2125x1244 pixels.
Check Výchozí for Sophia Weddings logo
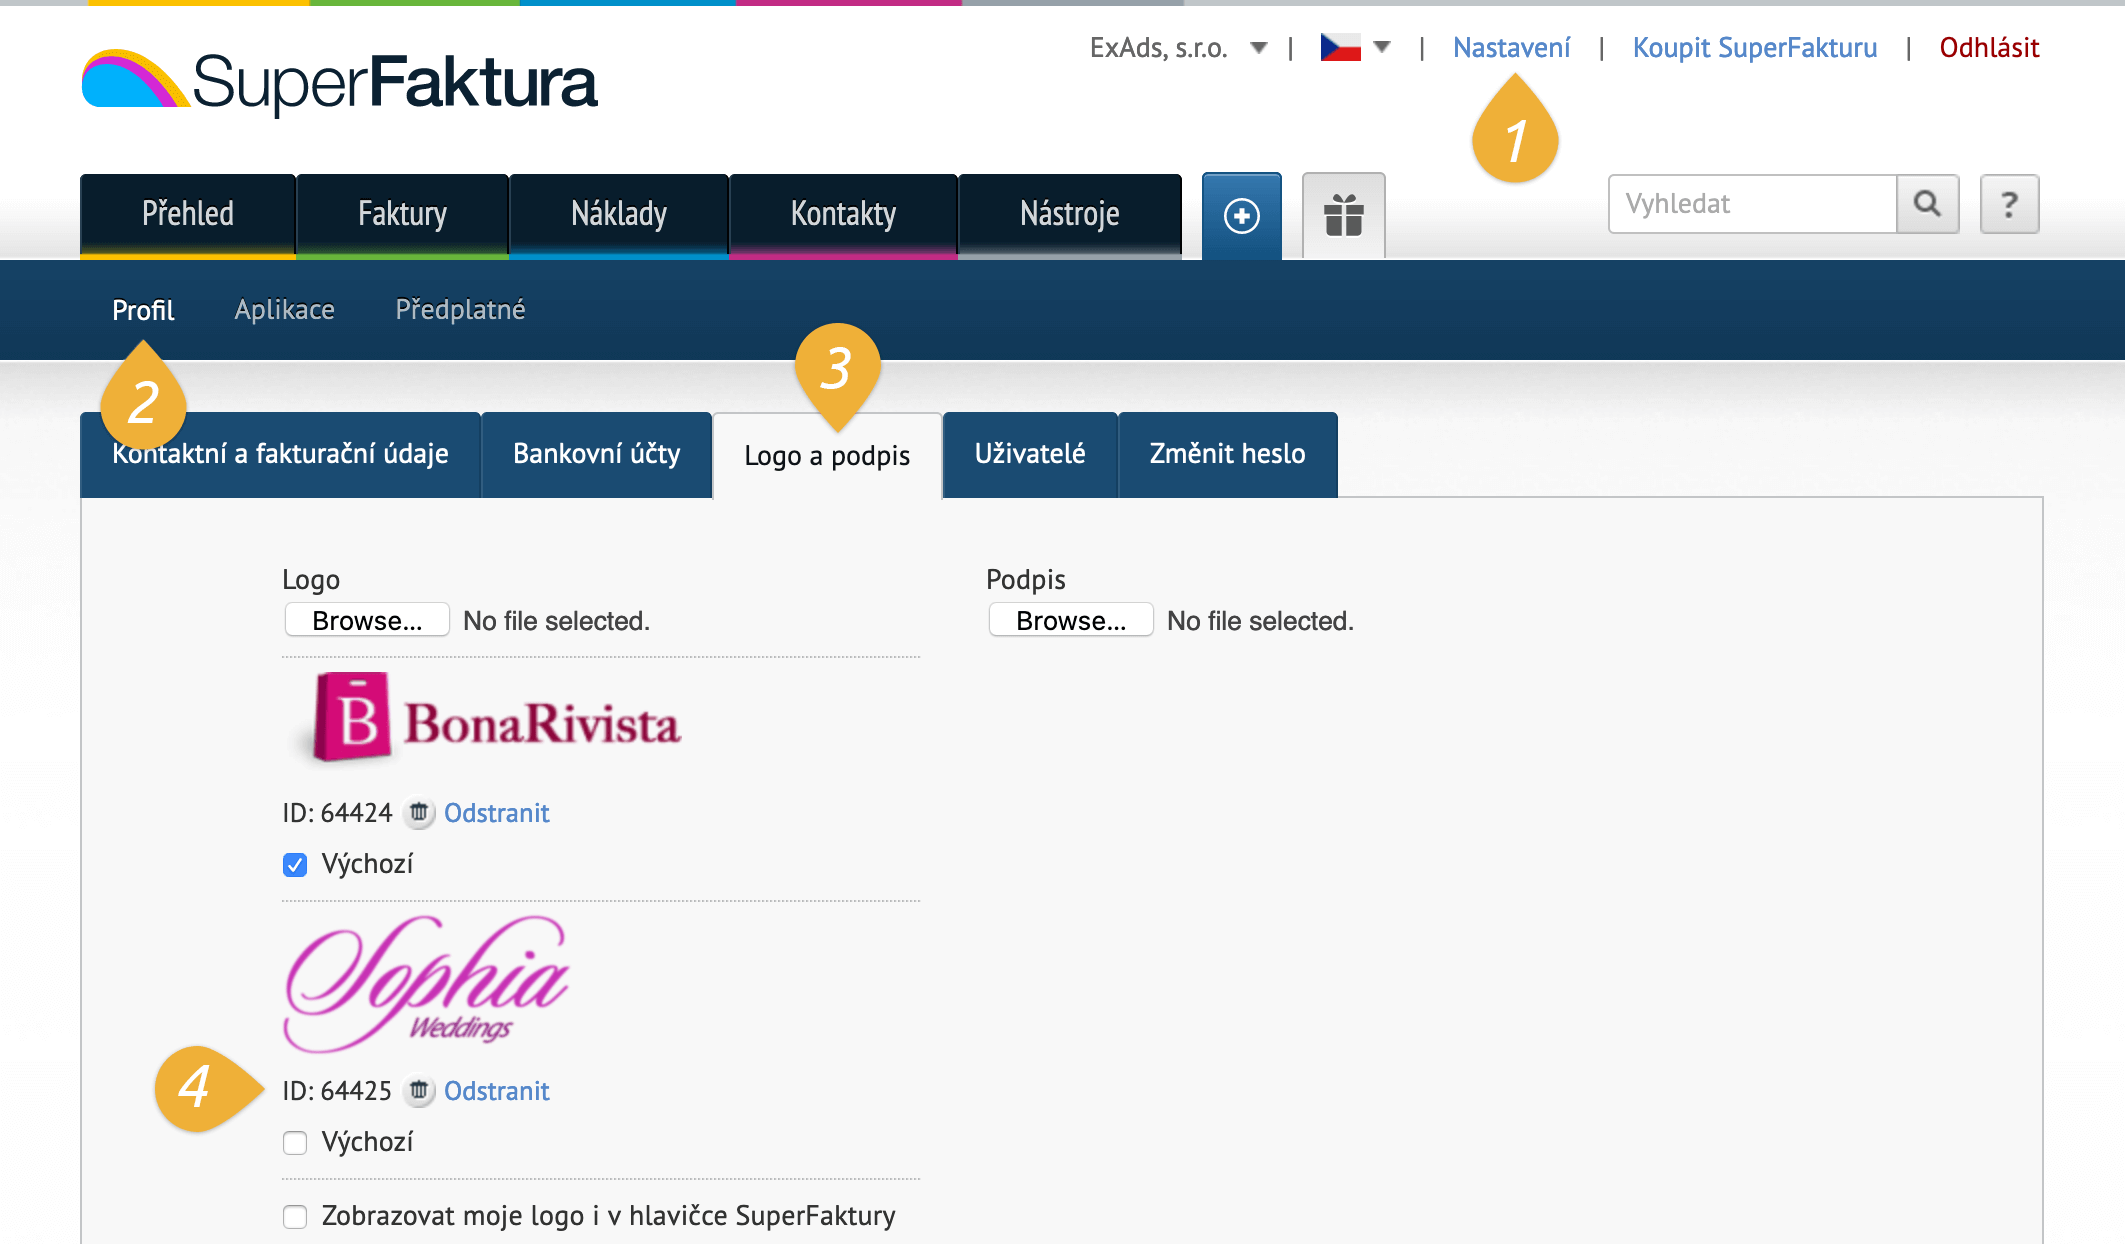click(295, 1142)
